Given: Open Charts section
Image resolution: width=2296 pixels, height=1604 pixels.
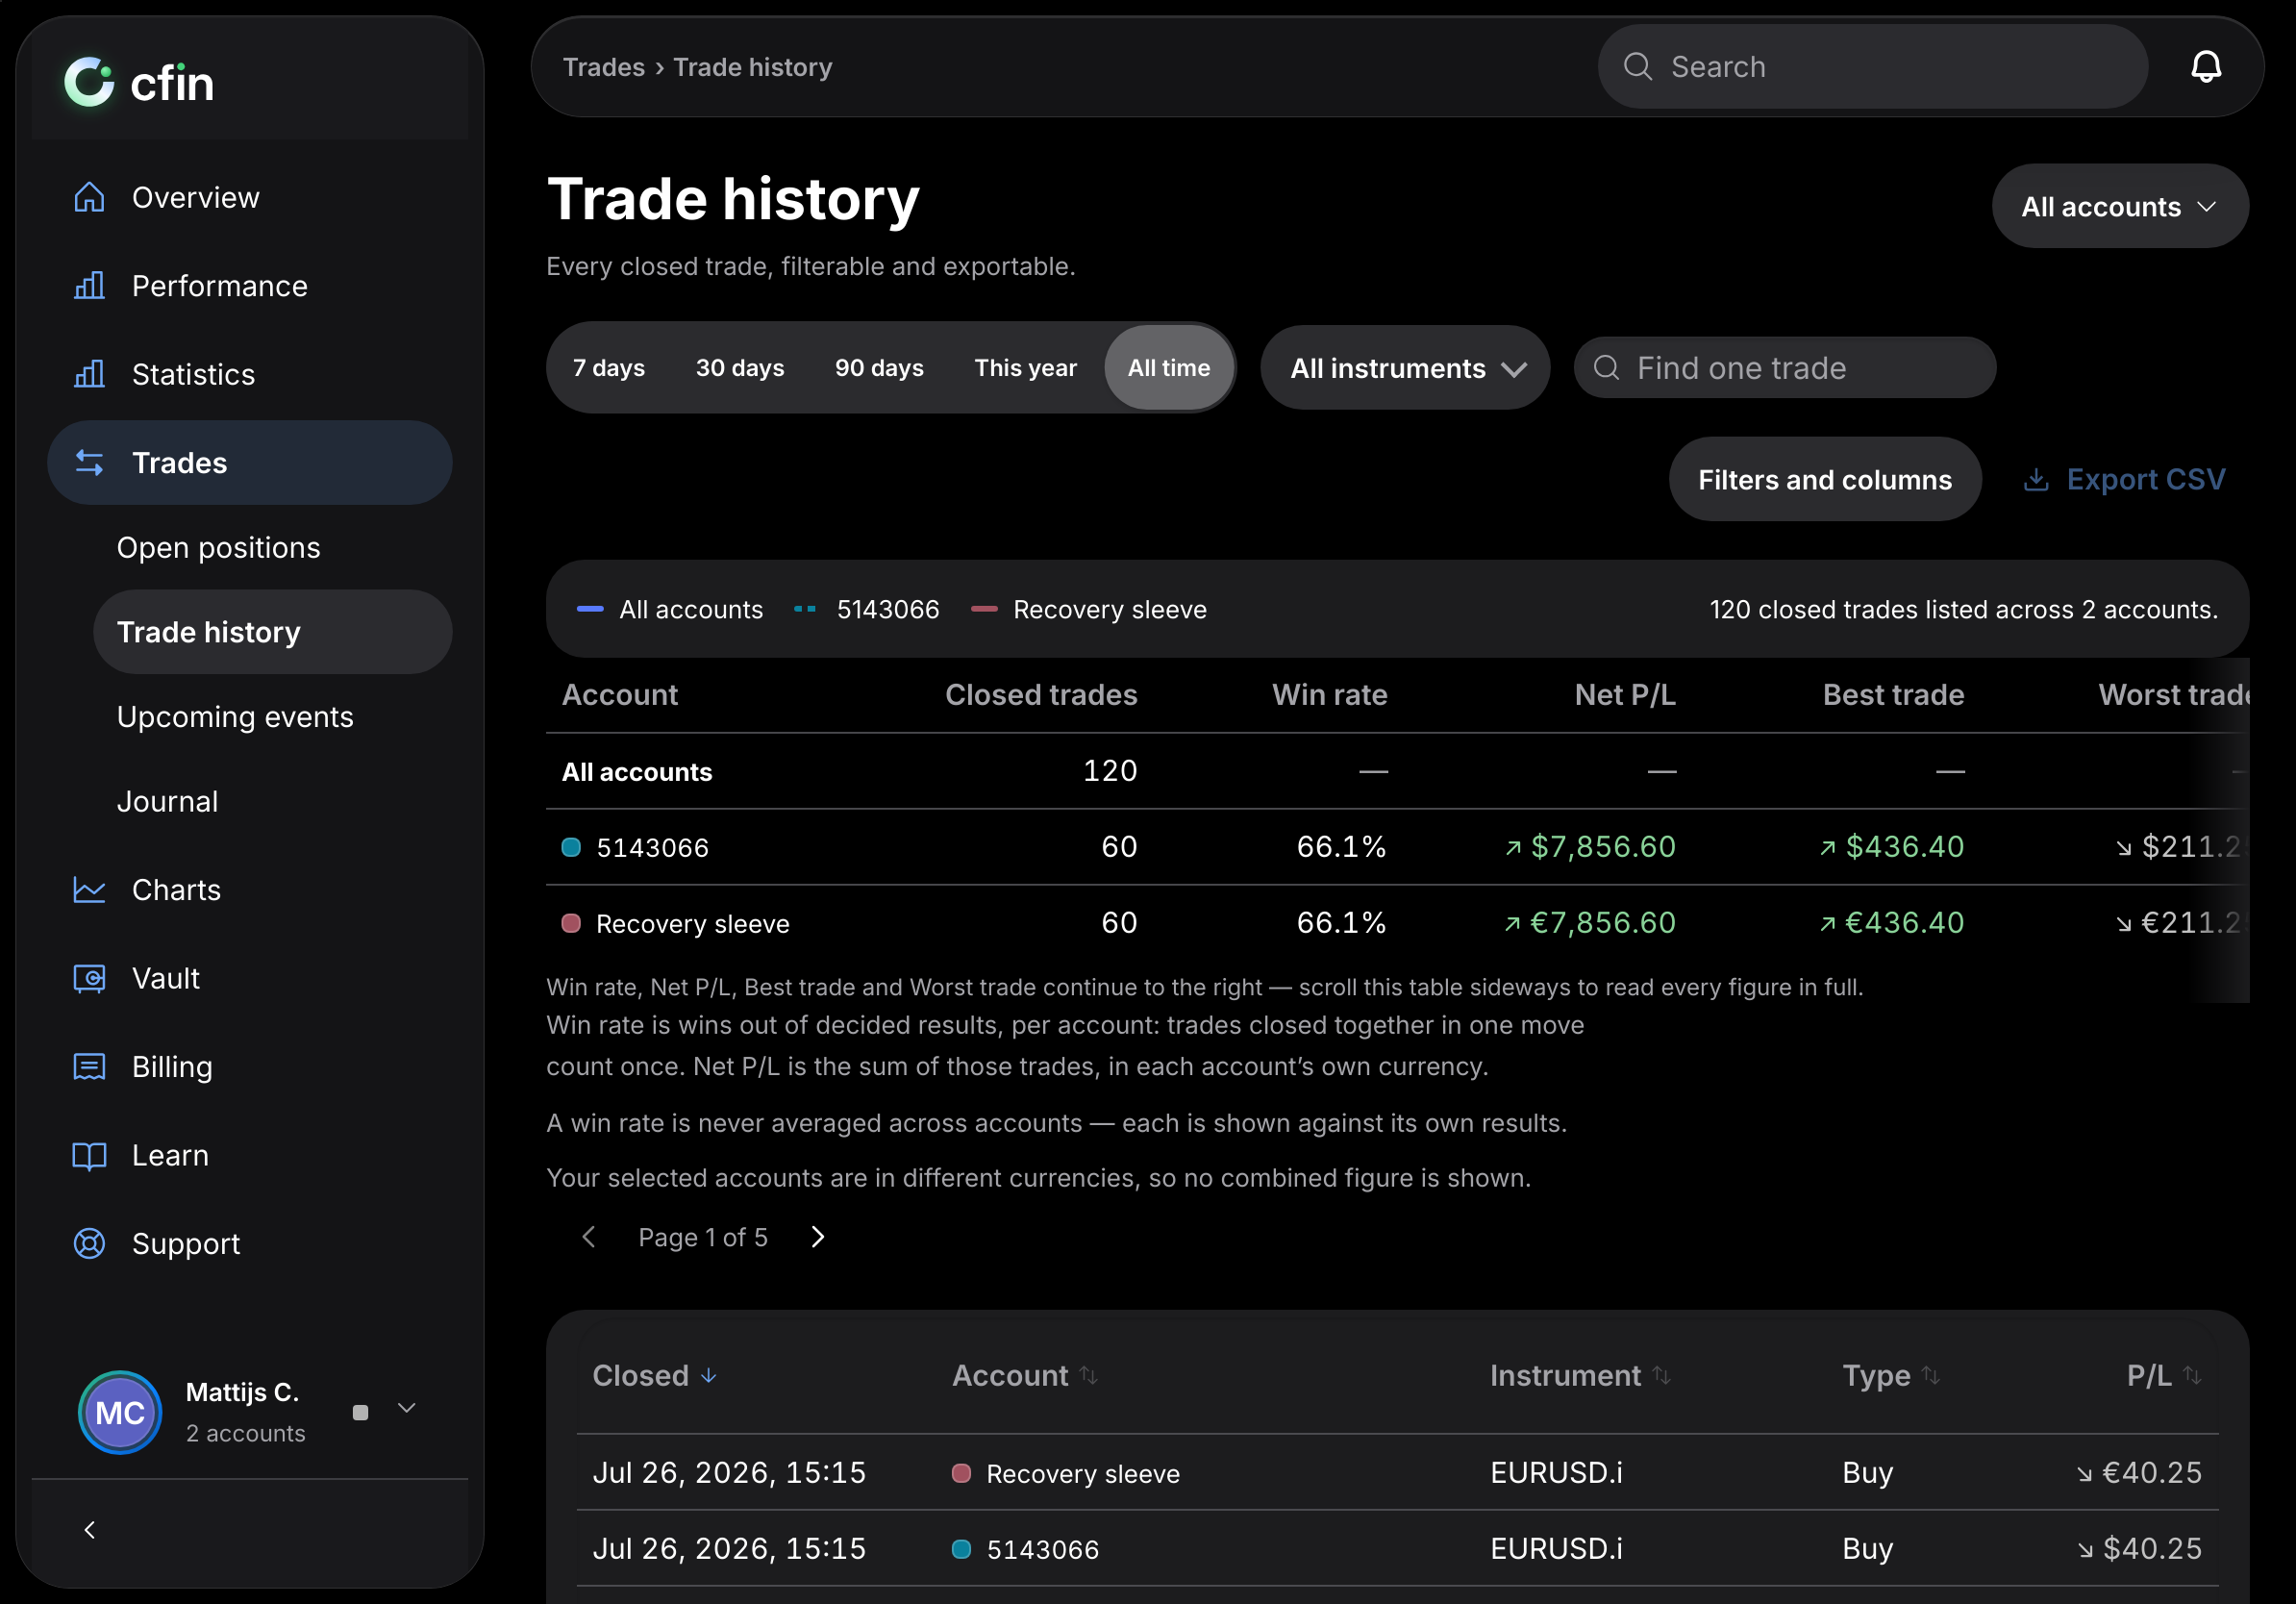Looking at the screenshot, I should (250, 890).
